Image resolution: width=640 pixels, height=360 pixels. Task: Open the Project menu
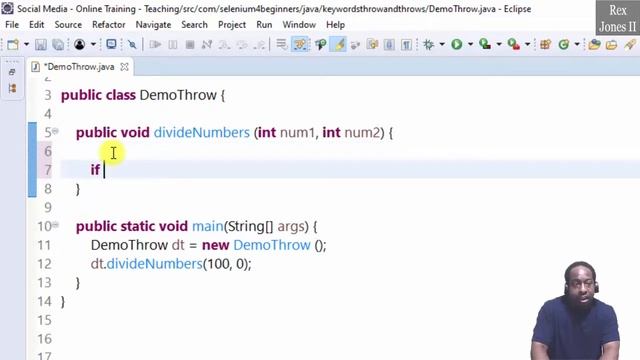point(232,25)
